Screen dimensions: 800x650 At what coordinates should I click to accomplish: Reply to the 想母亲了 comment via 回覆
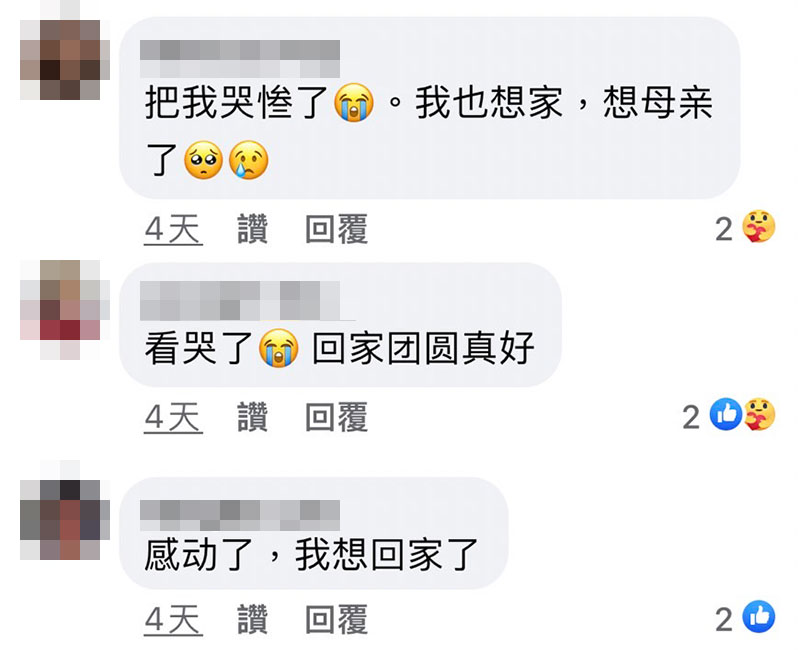(x=337, y=229)
